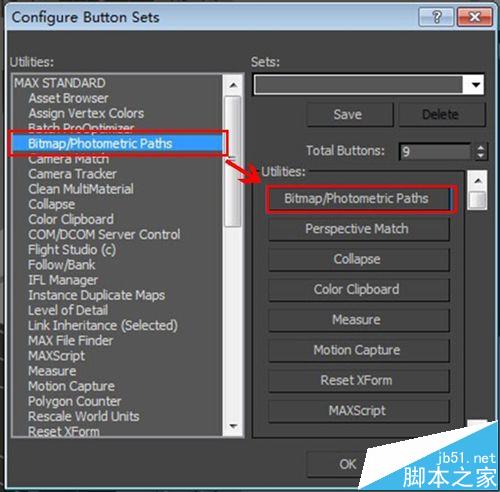
Task: Select Level of Detail in list
Action: (x=68, y=311)
